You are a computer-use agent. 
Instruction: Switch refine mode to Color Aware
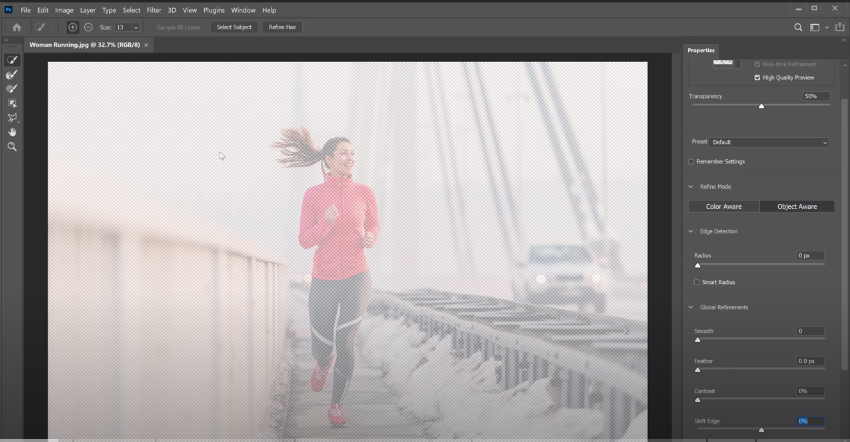724,206
